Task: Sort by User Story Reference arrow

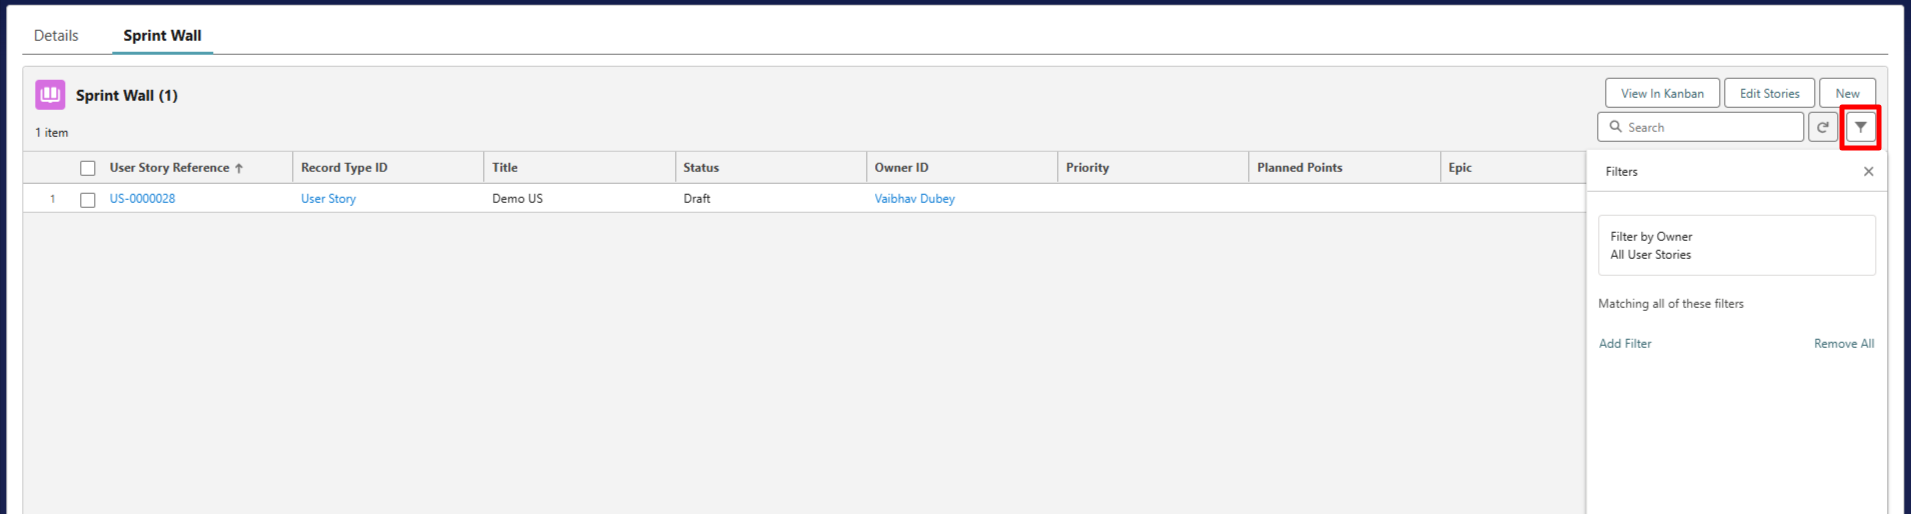Action: pos(239,168)
